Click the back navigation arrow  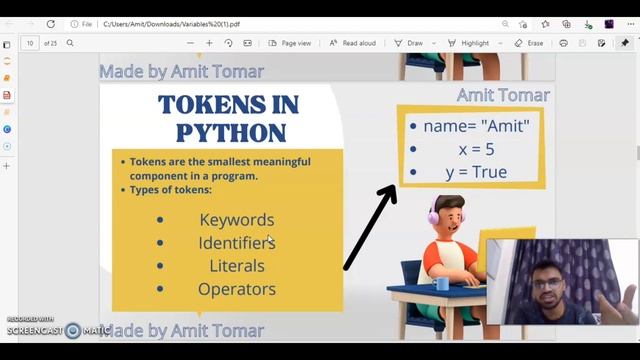pos(10,24)
